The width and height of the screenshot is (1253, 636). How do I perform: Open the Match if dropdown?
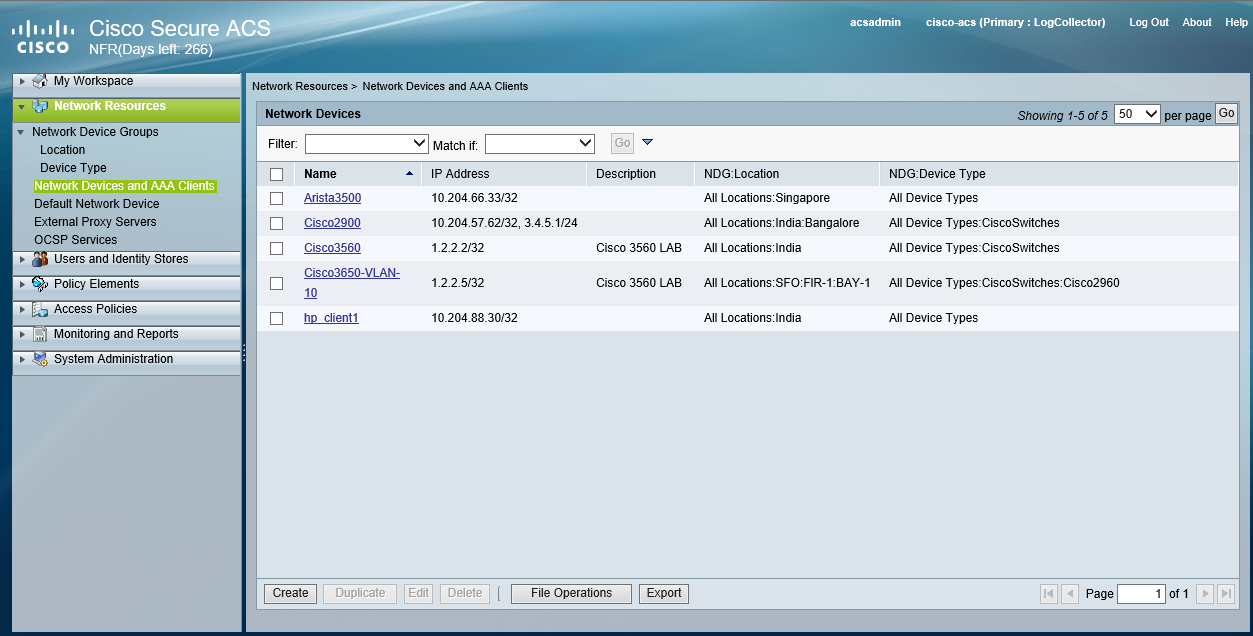540,144
